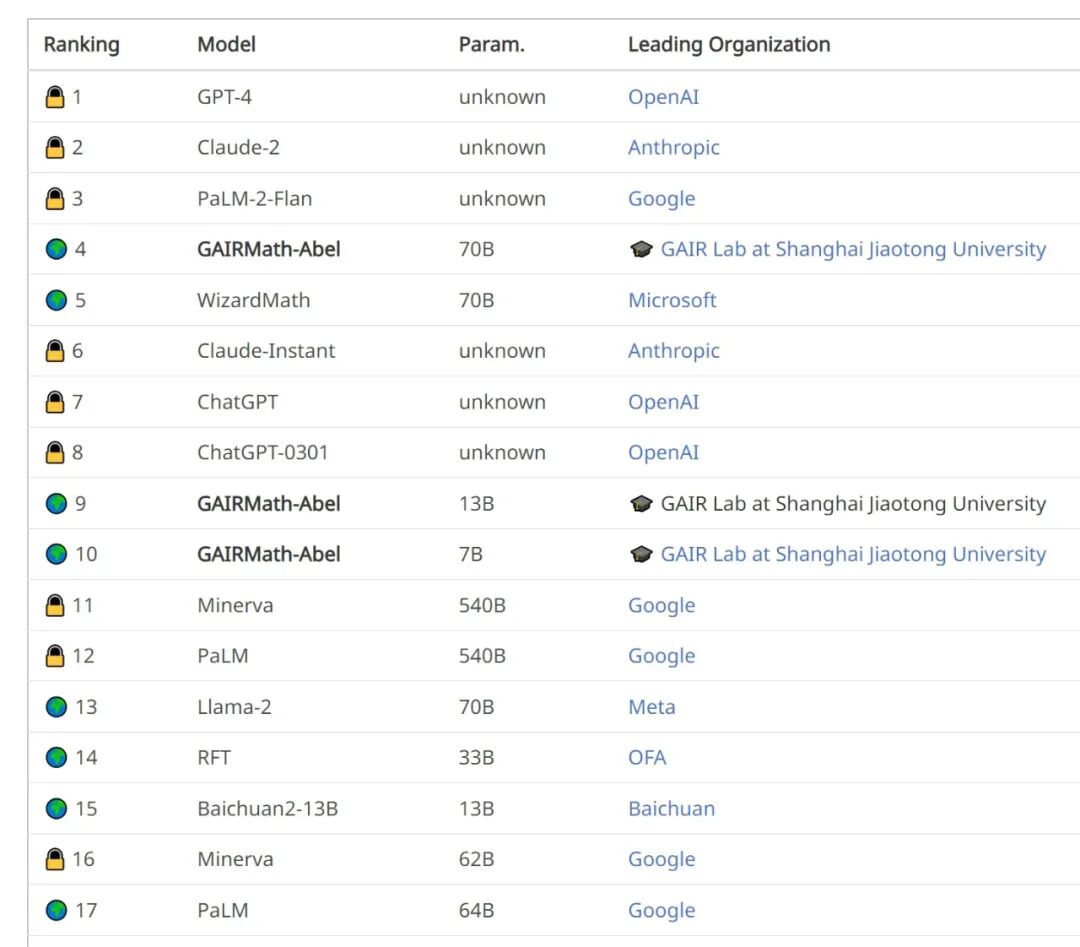This screenshot has width=1080, height=947.
Task: Open the OpenAI link for GPT-4
Action: point(663,97)
